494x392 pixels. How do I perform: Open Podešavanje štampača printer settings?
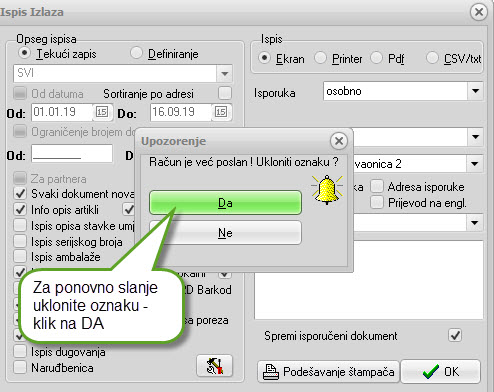[328, 372]
